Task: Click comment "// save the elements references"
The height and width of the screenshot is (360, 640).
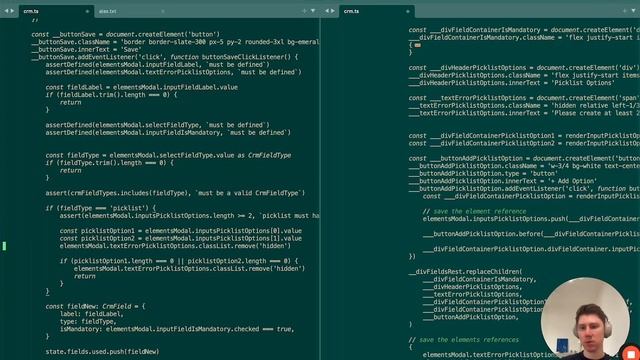Action: pos(464,340)
